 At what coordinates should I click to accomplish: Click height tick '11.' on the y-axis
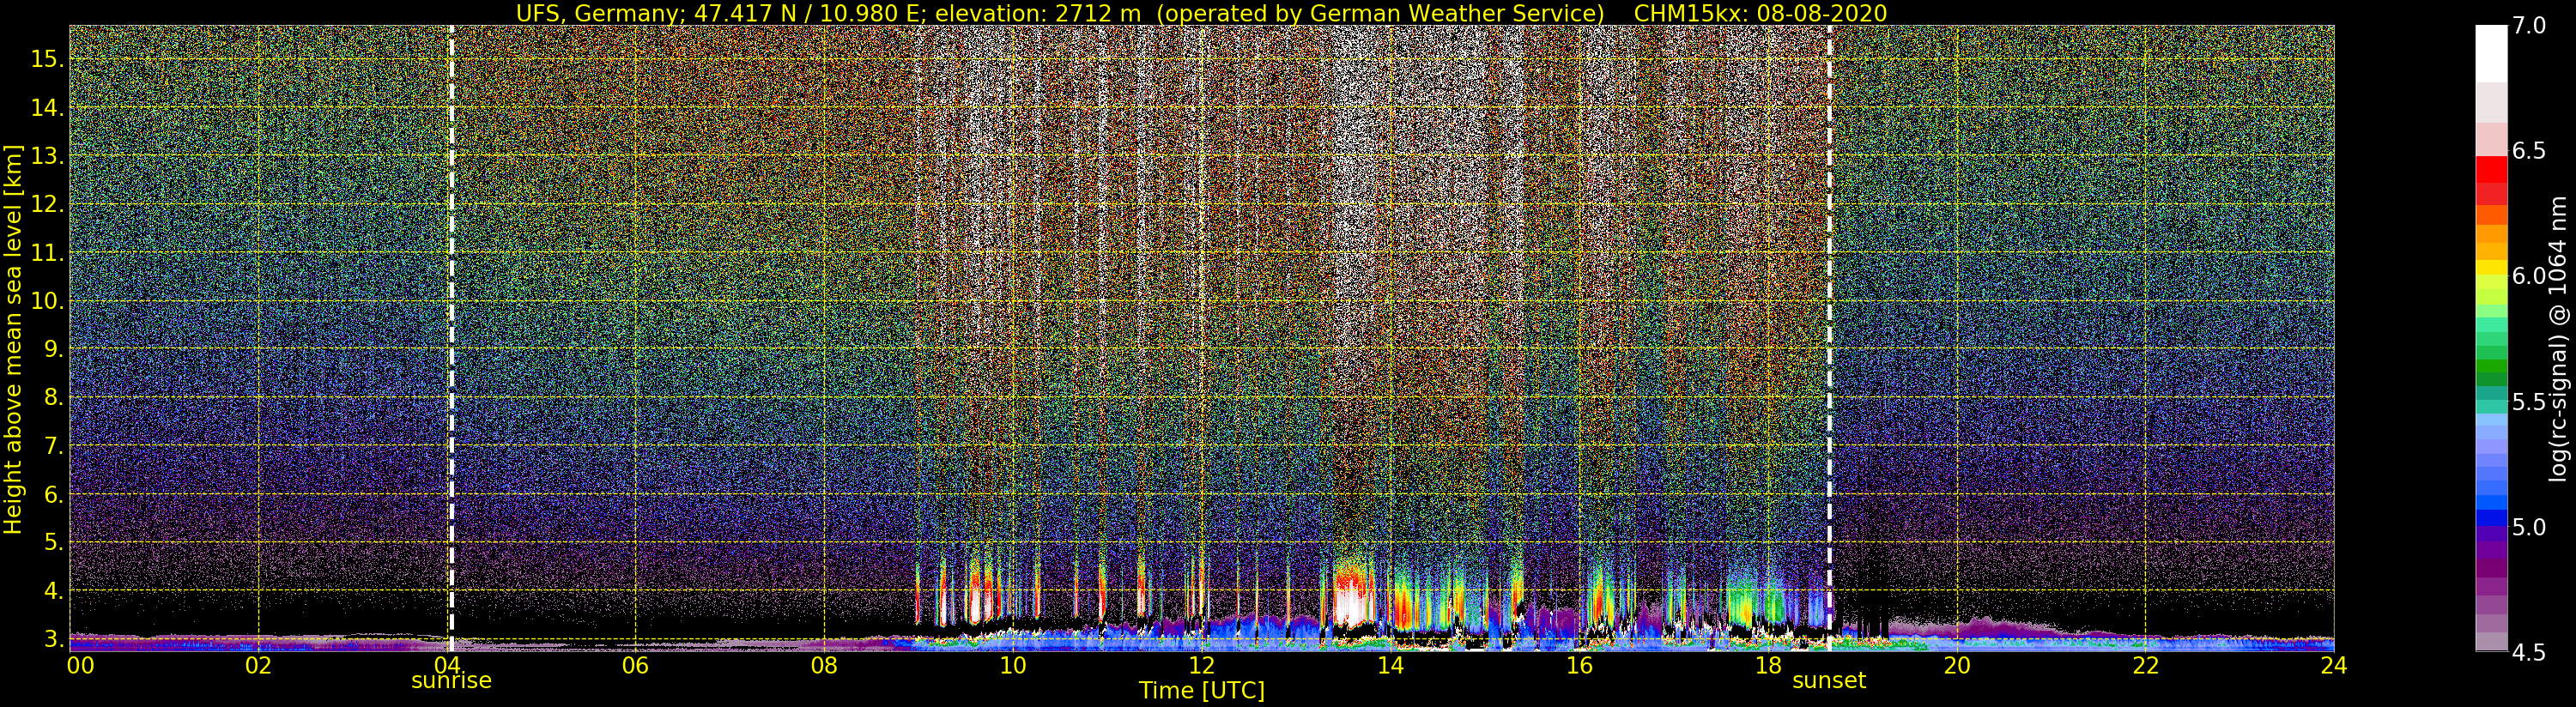47,253
